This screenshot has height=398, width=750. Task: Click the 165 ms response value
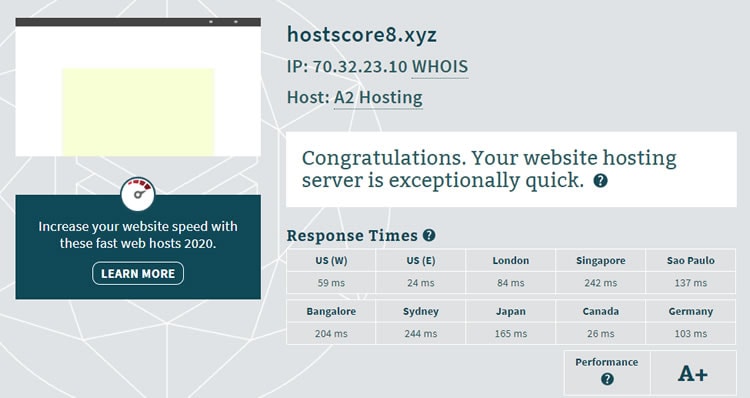click(510, 333)
